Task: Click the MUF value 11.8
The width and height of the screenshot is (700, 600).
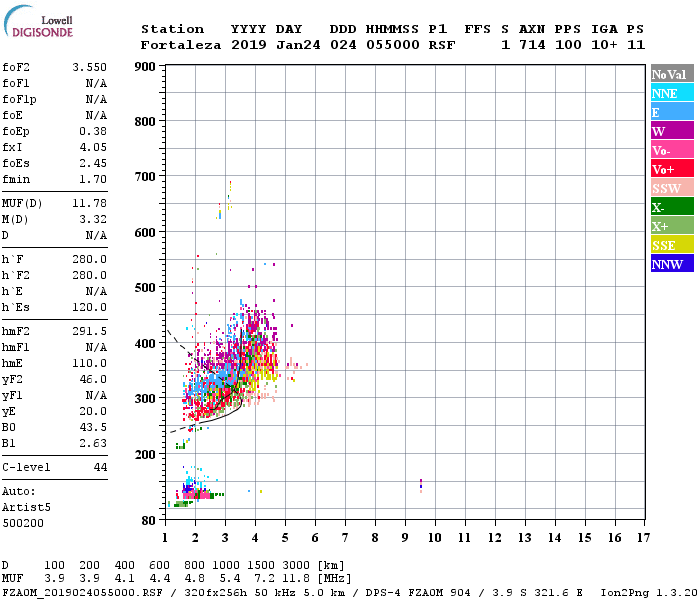Action: [296, 579]
